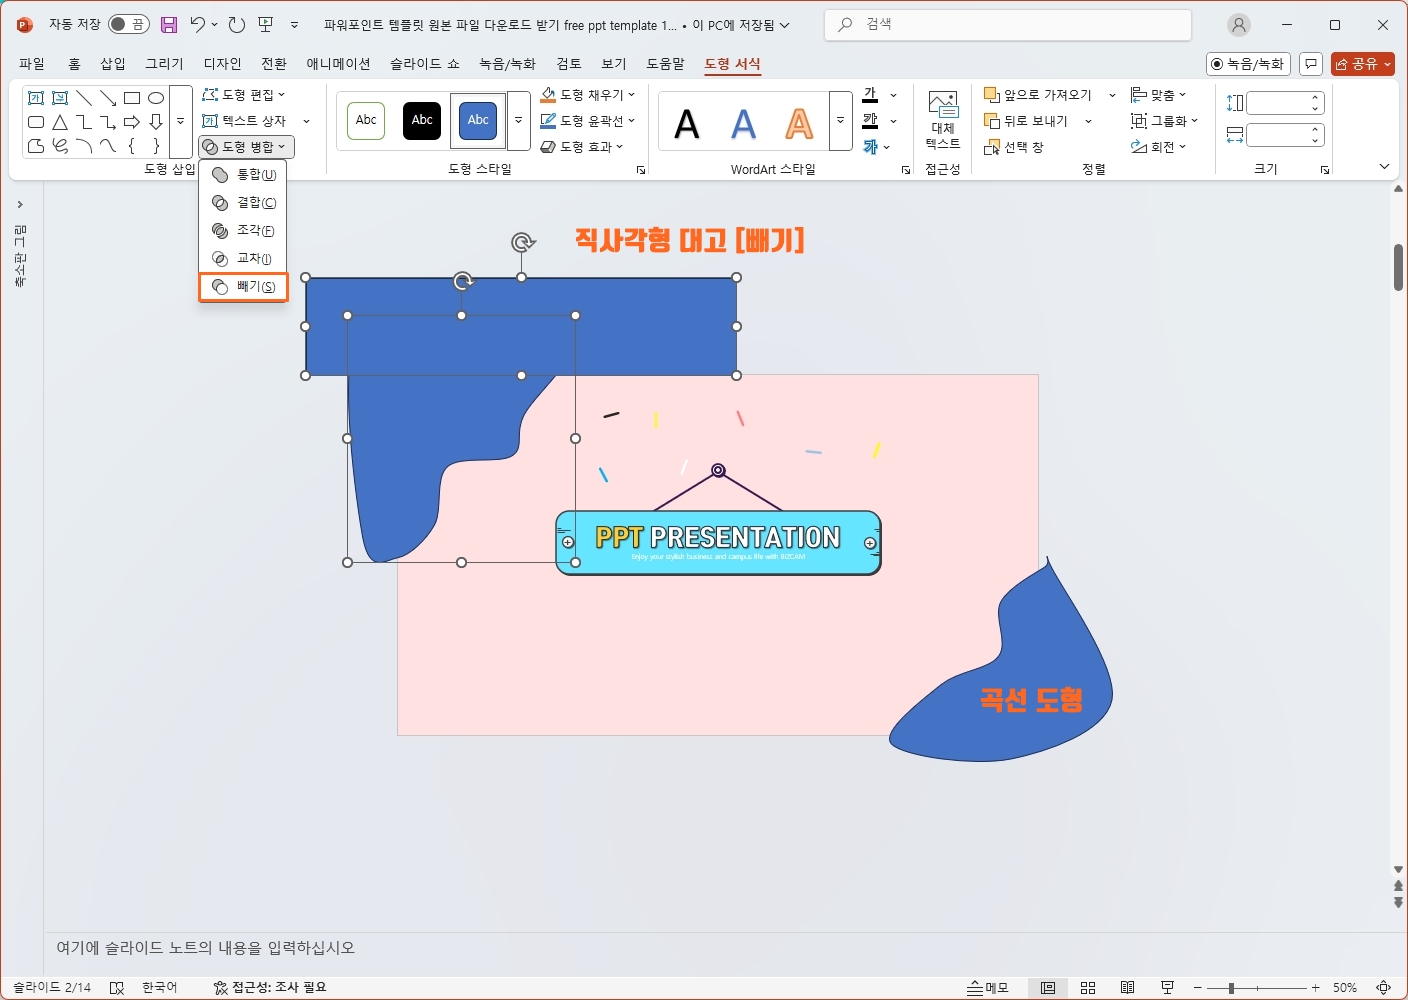Select the rectangle shape in shapes gallery

pyautogui.click(x=132, y=98)
